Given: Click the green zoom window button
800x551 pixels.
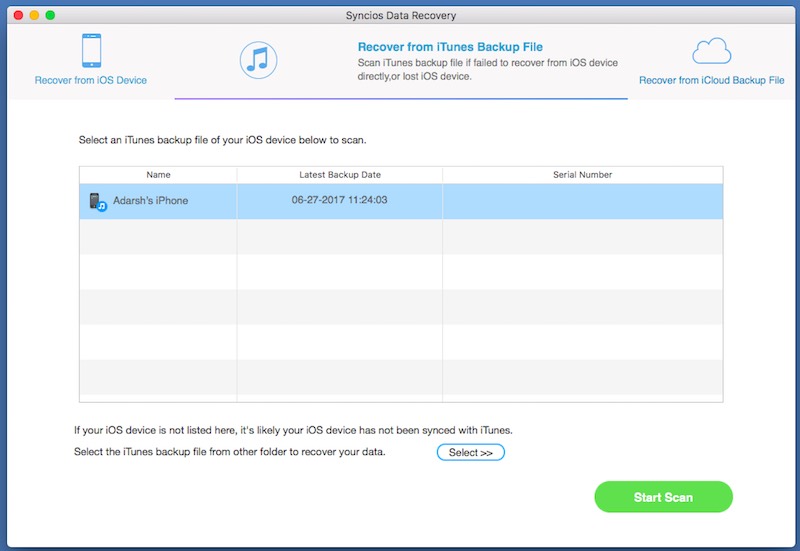Looking at the screenshot, I should (x=50, y=15).
